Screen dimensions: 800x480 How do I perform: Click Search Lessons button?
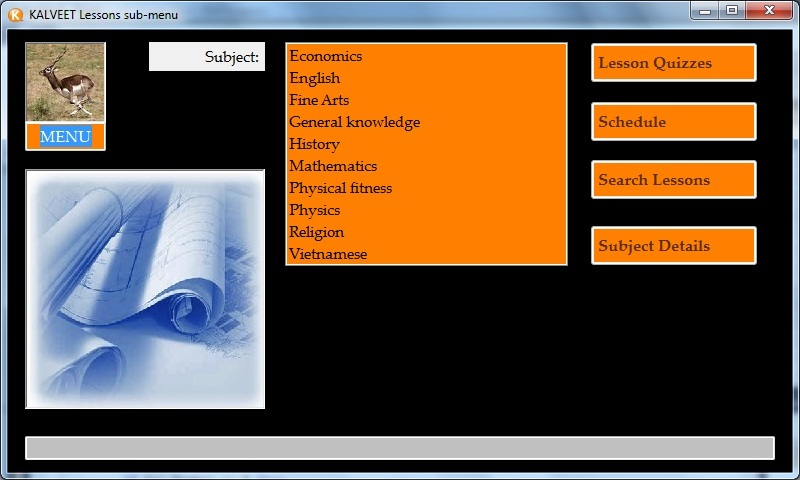pos(673,180)
